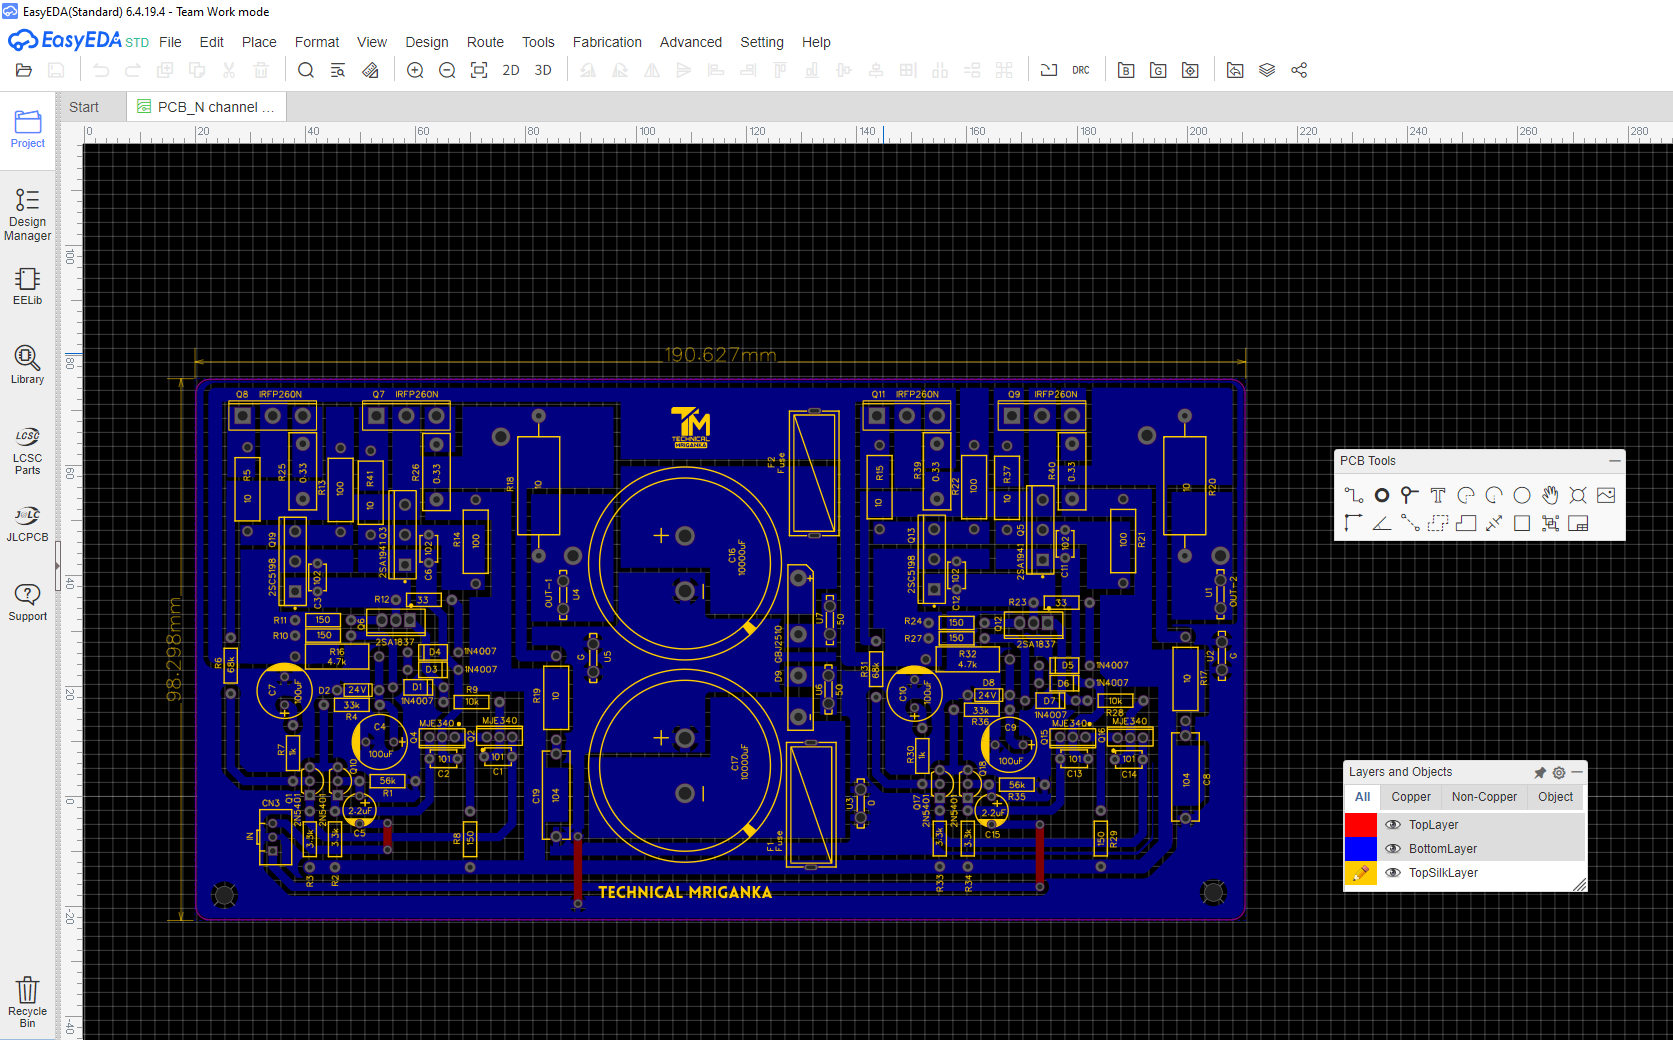Viewport: 1673px width, 1040px height.
Task: Show the All tab in Layers panel
Action: pyautogui.click(x=1362, y=797)
